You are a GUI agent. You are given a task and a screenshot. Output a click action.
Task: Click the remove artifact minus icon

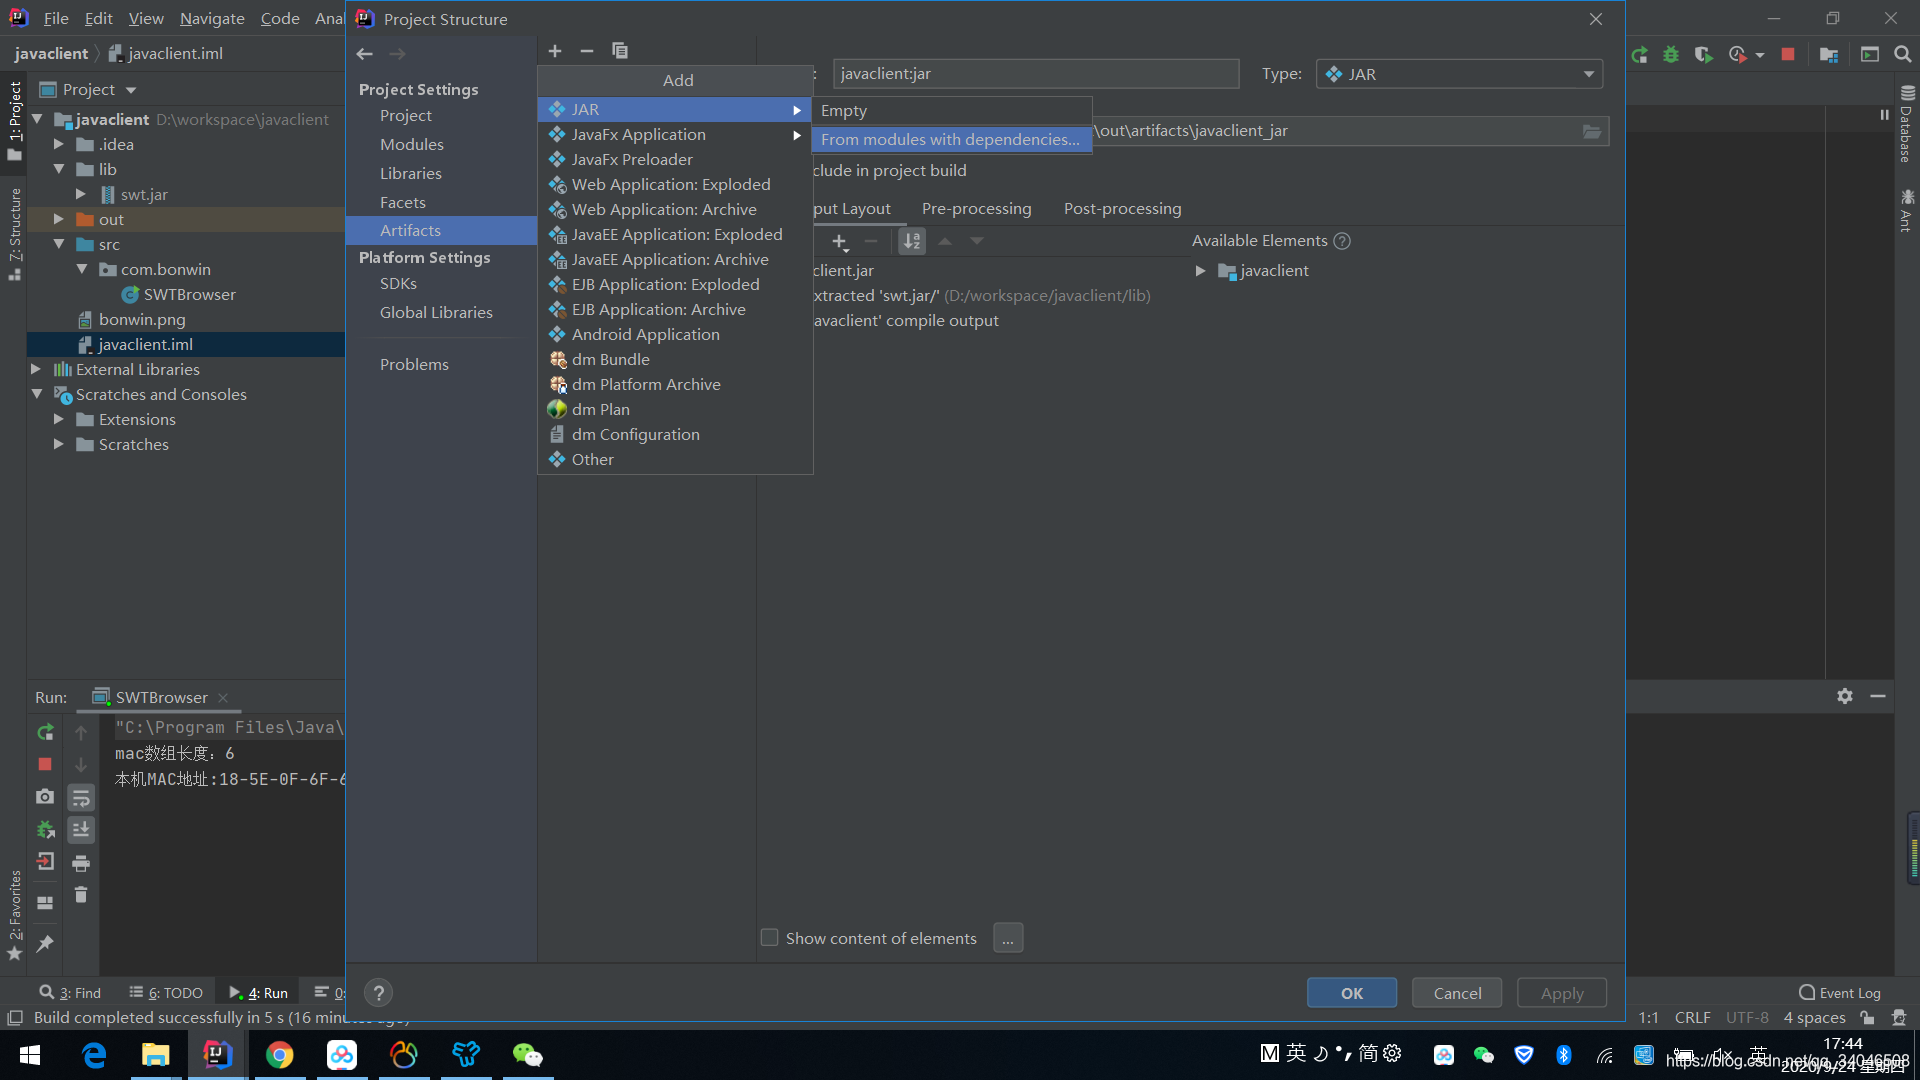coord(587,51)
